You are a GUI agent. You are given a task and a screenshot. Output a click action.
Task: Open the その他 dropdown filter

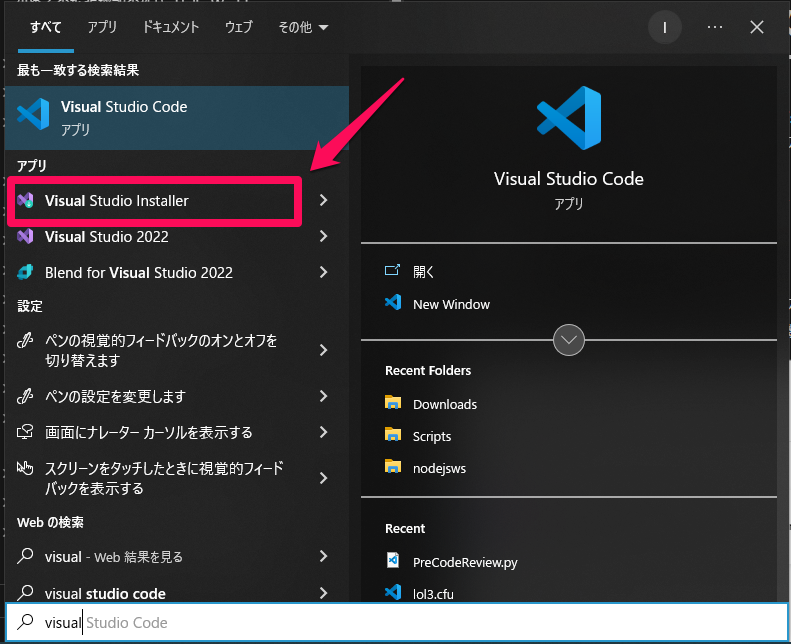(x=303, y=27)
